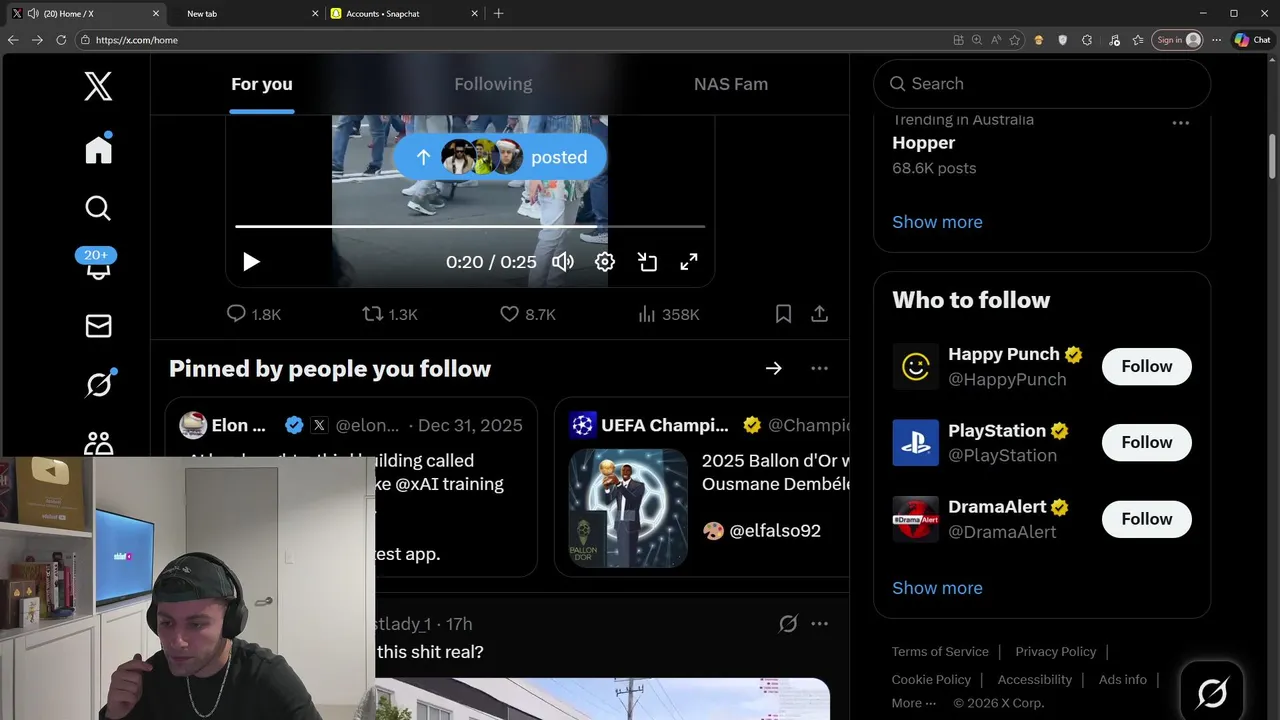Switch to the For you tab
1280x720 pixels.
click(262, 84)
